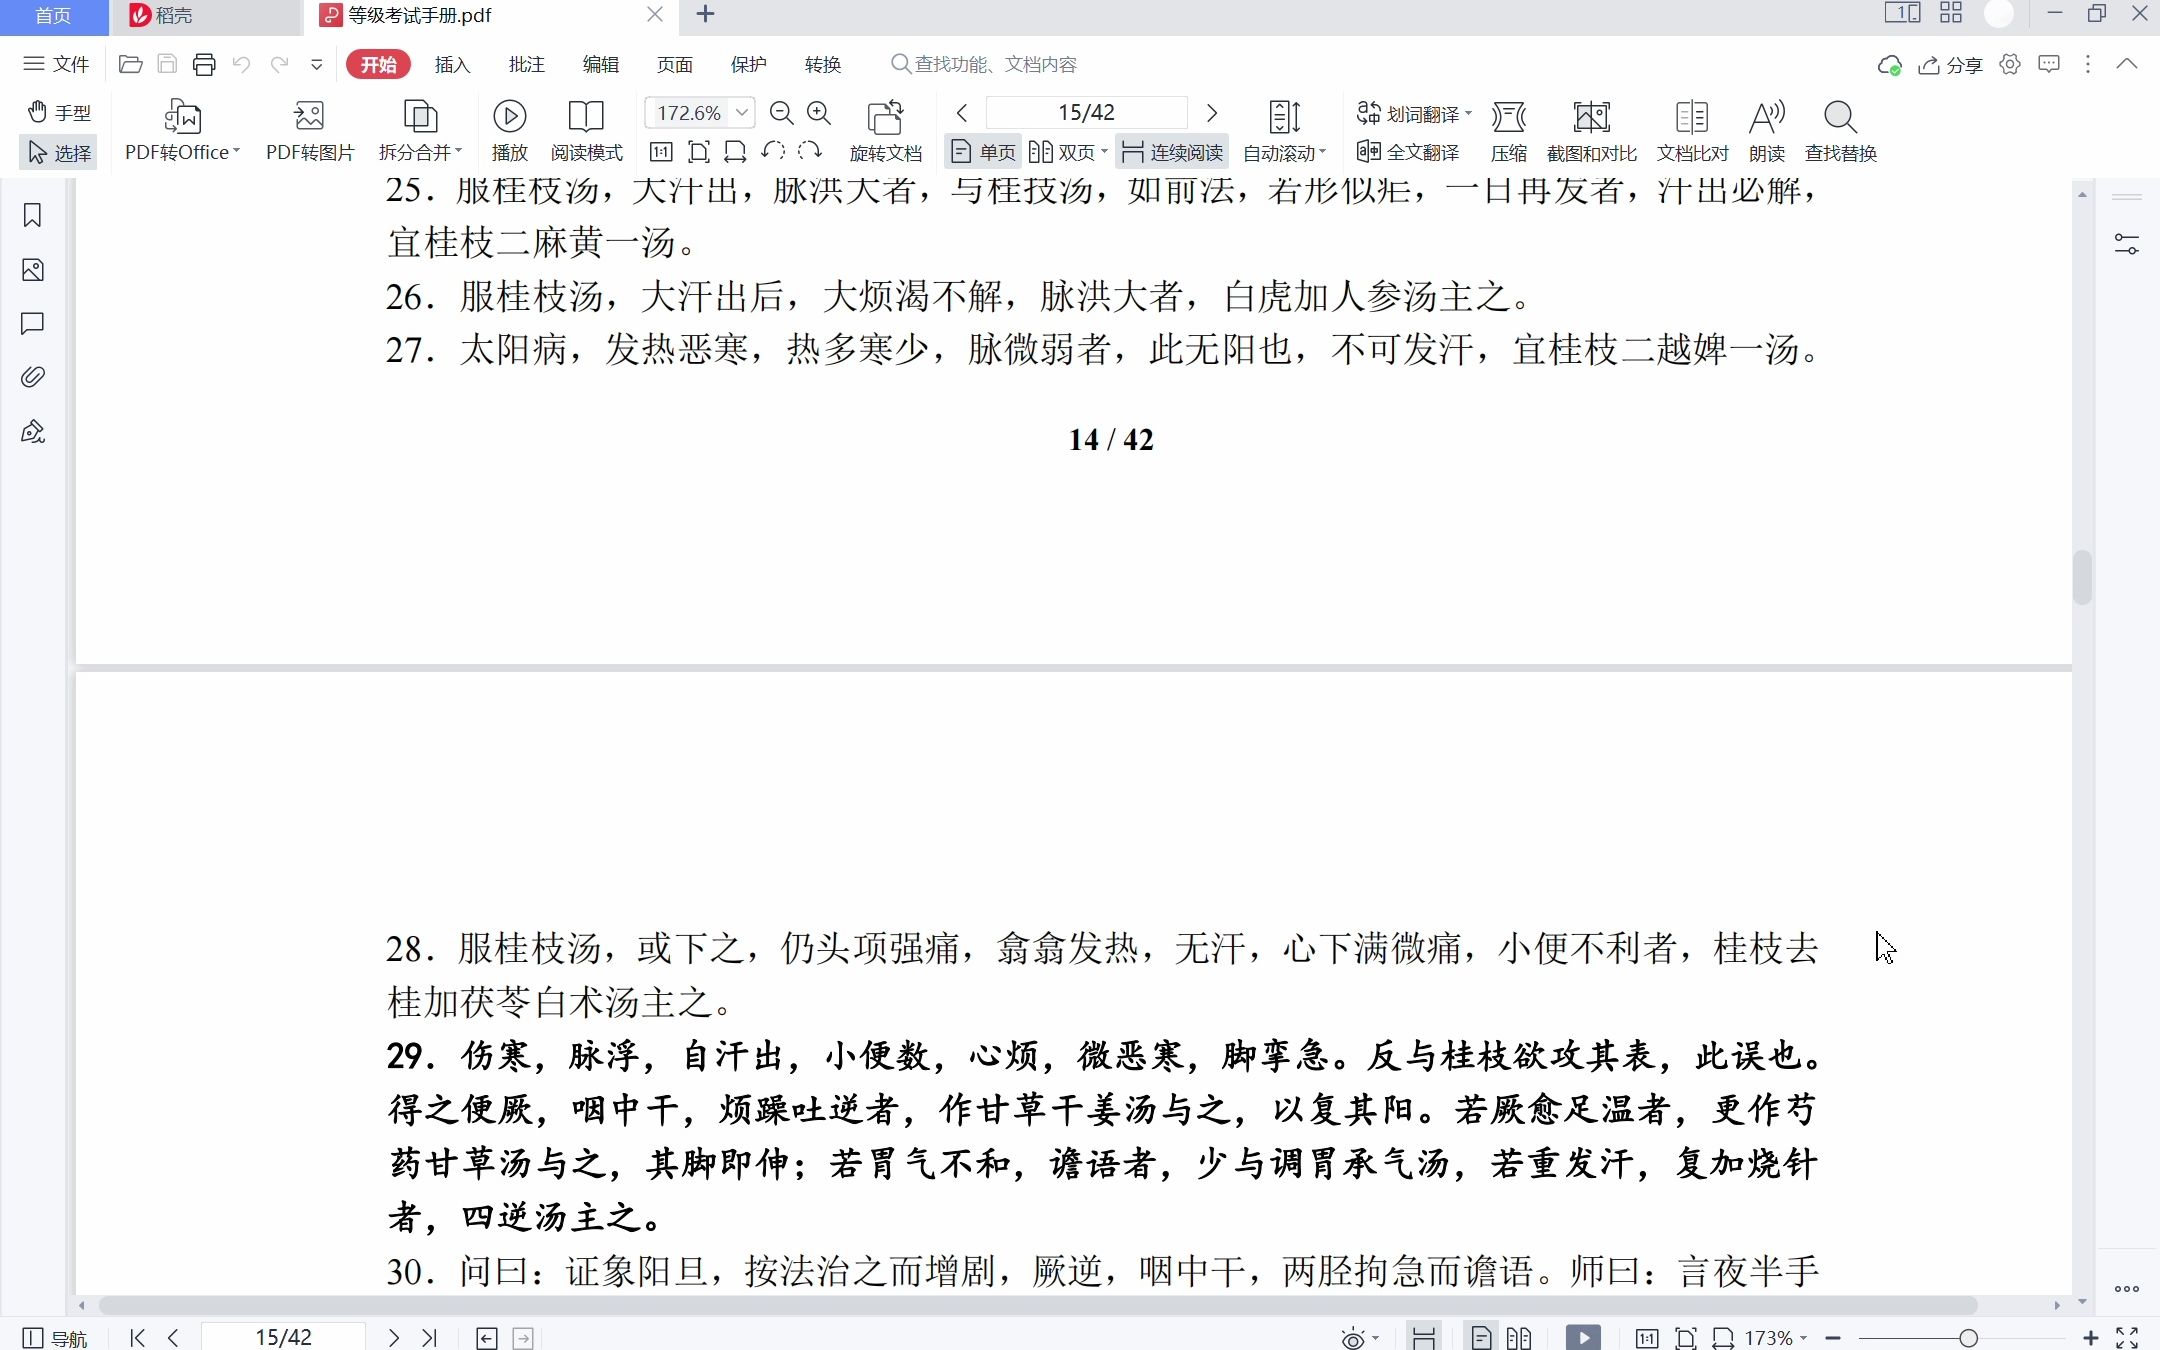Expand the quick access toolbar arrow
Image resolution: width=2160 pixels, height=1350 pixels.
(316, 65)
